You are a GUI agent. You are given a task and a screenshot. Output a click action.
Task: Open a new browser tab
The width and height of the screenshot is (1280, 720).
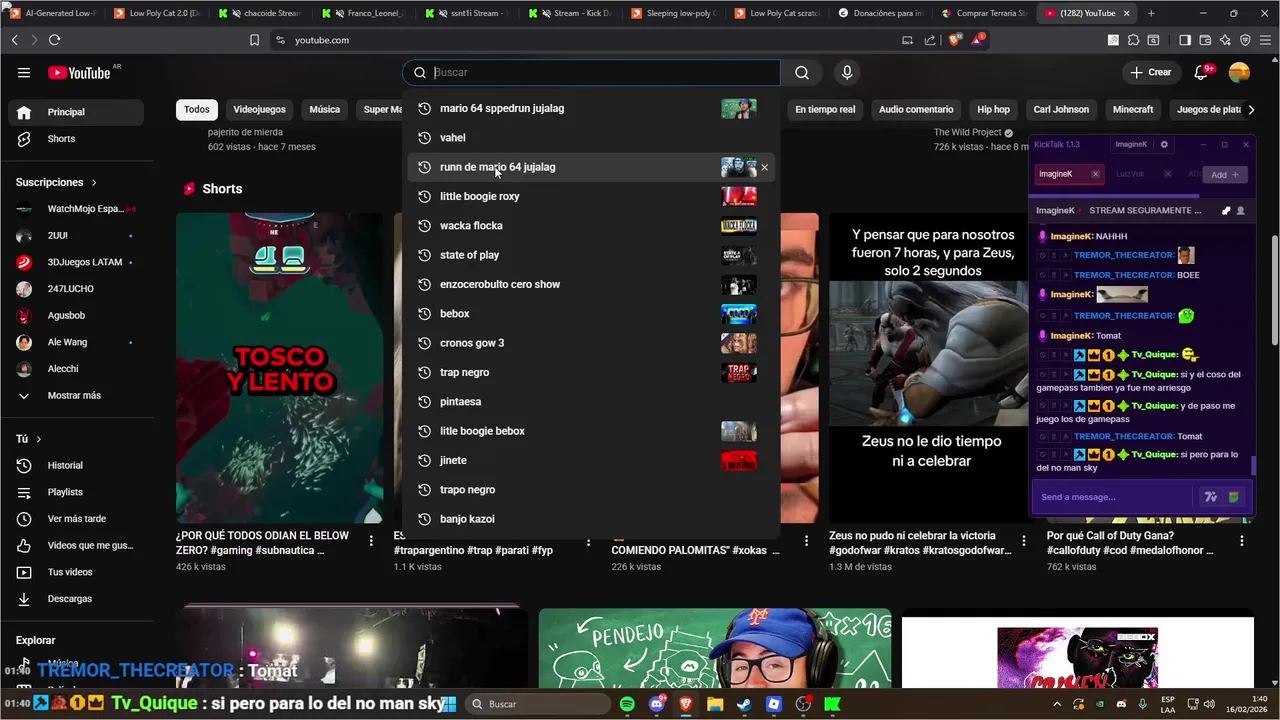coord(1151,13)
